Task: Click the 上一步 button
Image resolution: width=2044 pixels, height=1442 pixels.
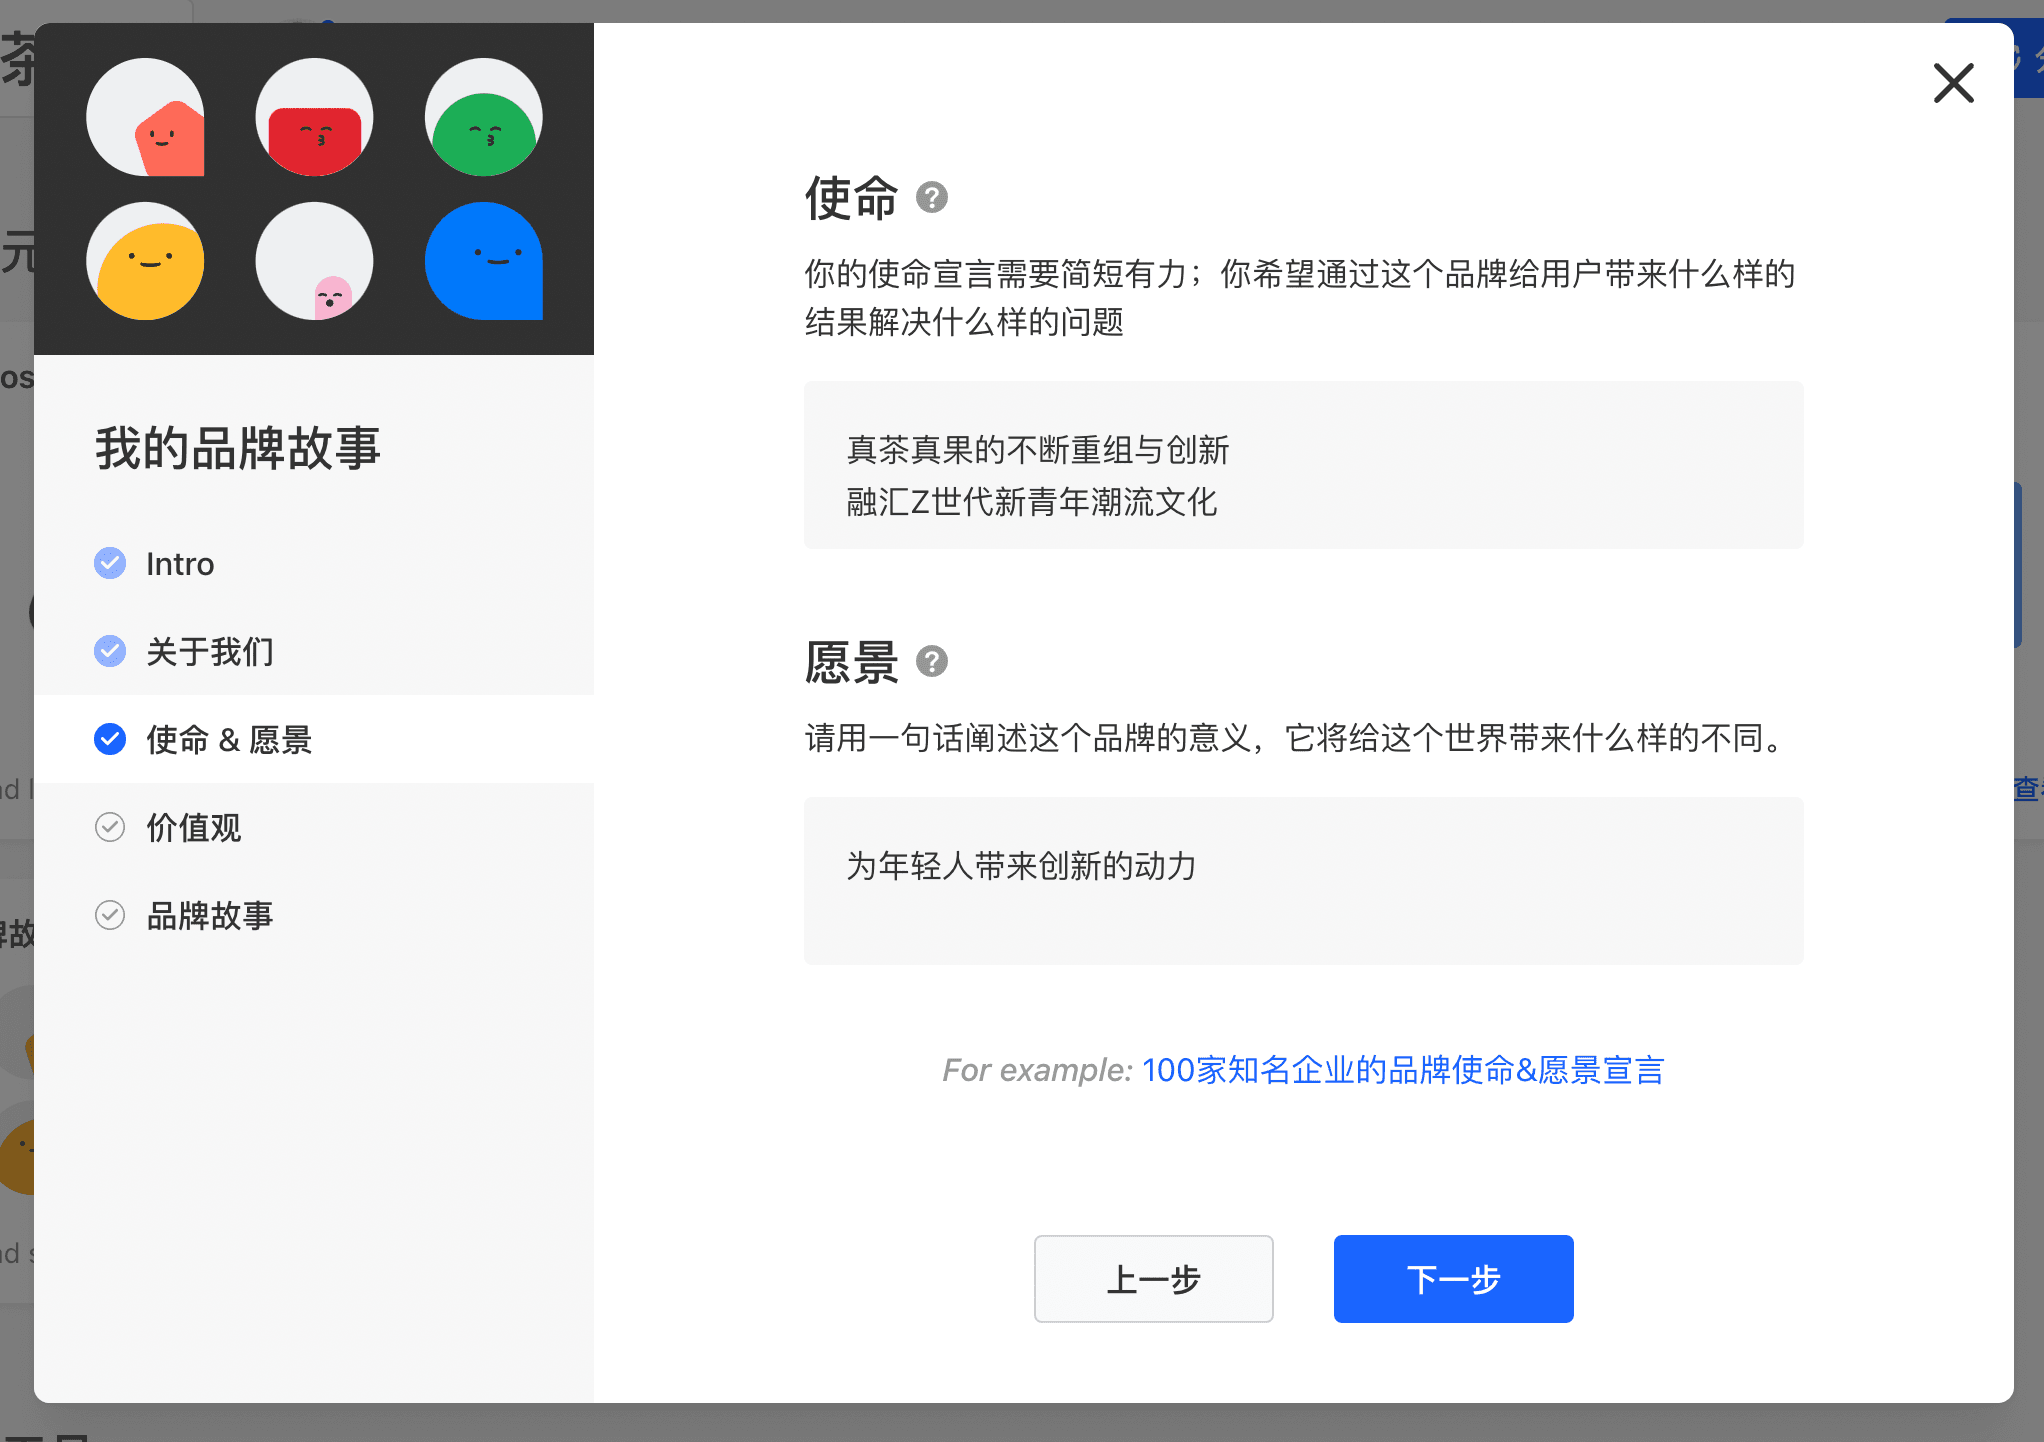Action: click(1153, 1279)
